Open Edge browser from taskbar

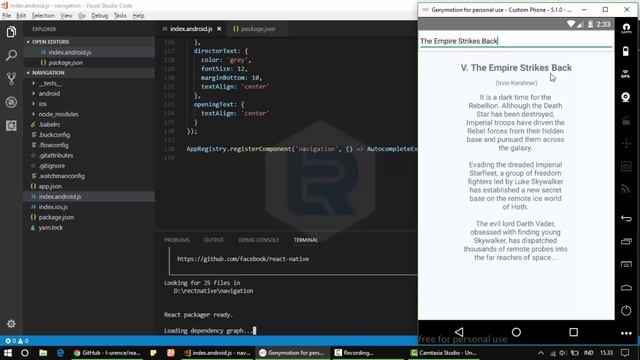60,353
